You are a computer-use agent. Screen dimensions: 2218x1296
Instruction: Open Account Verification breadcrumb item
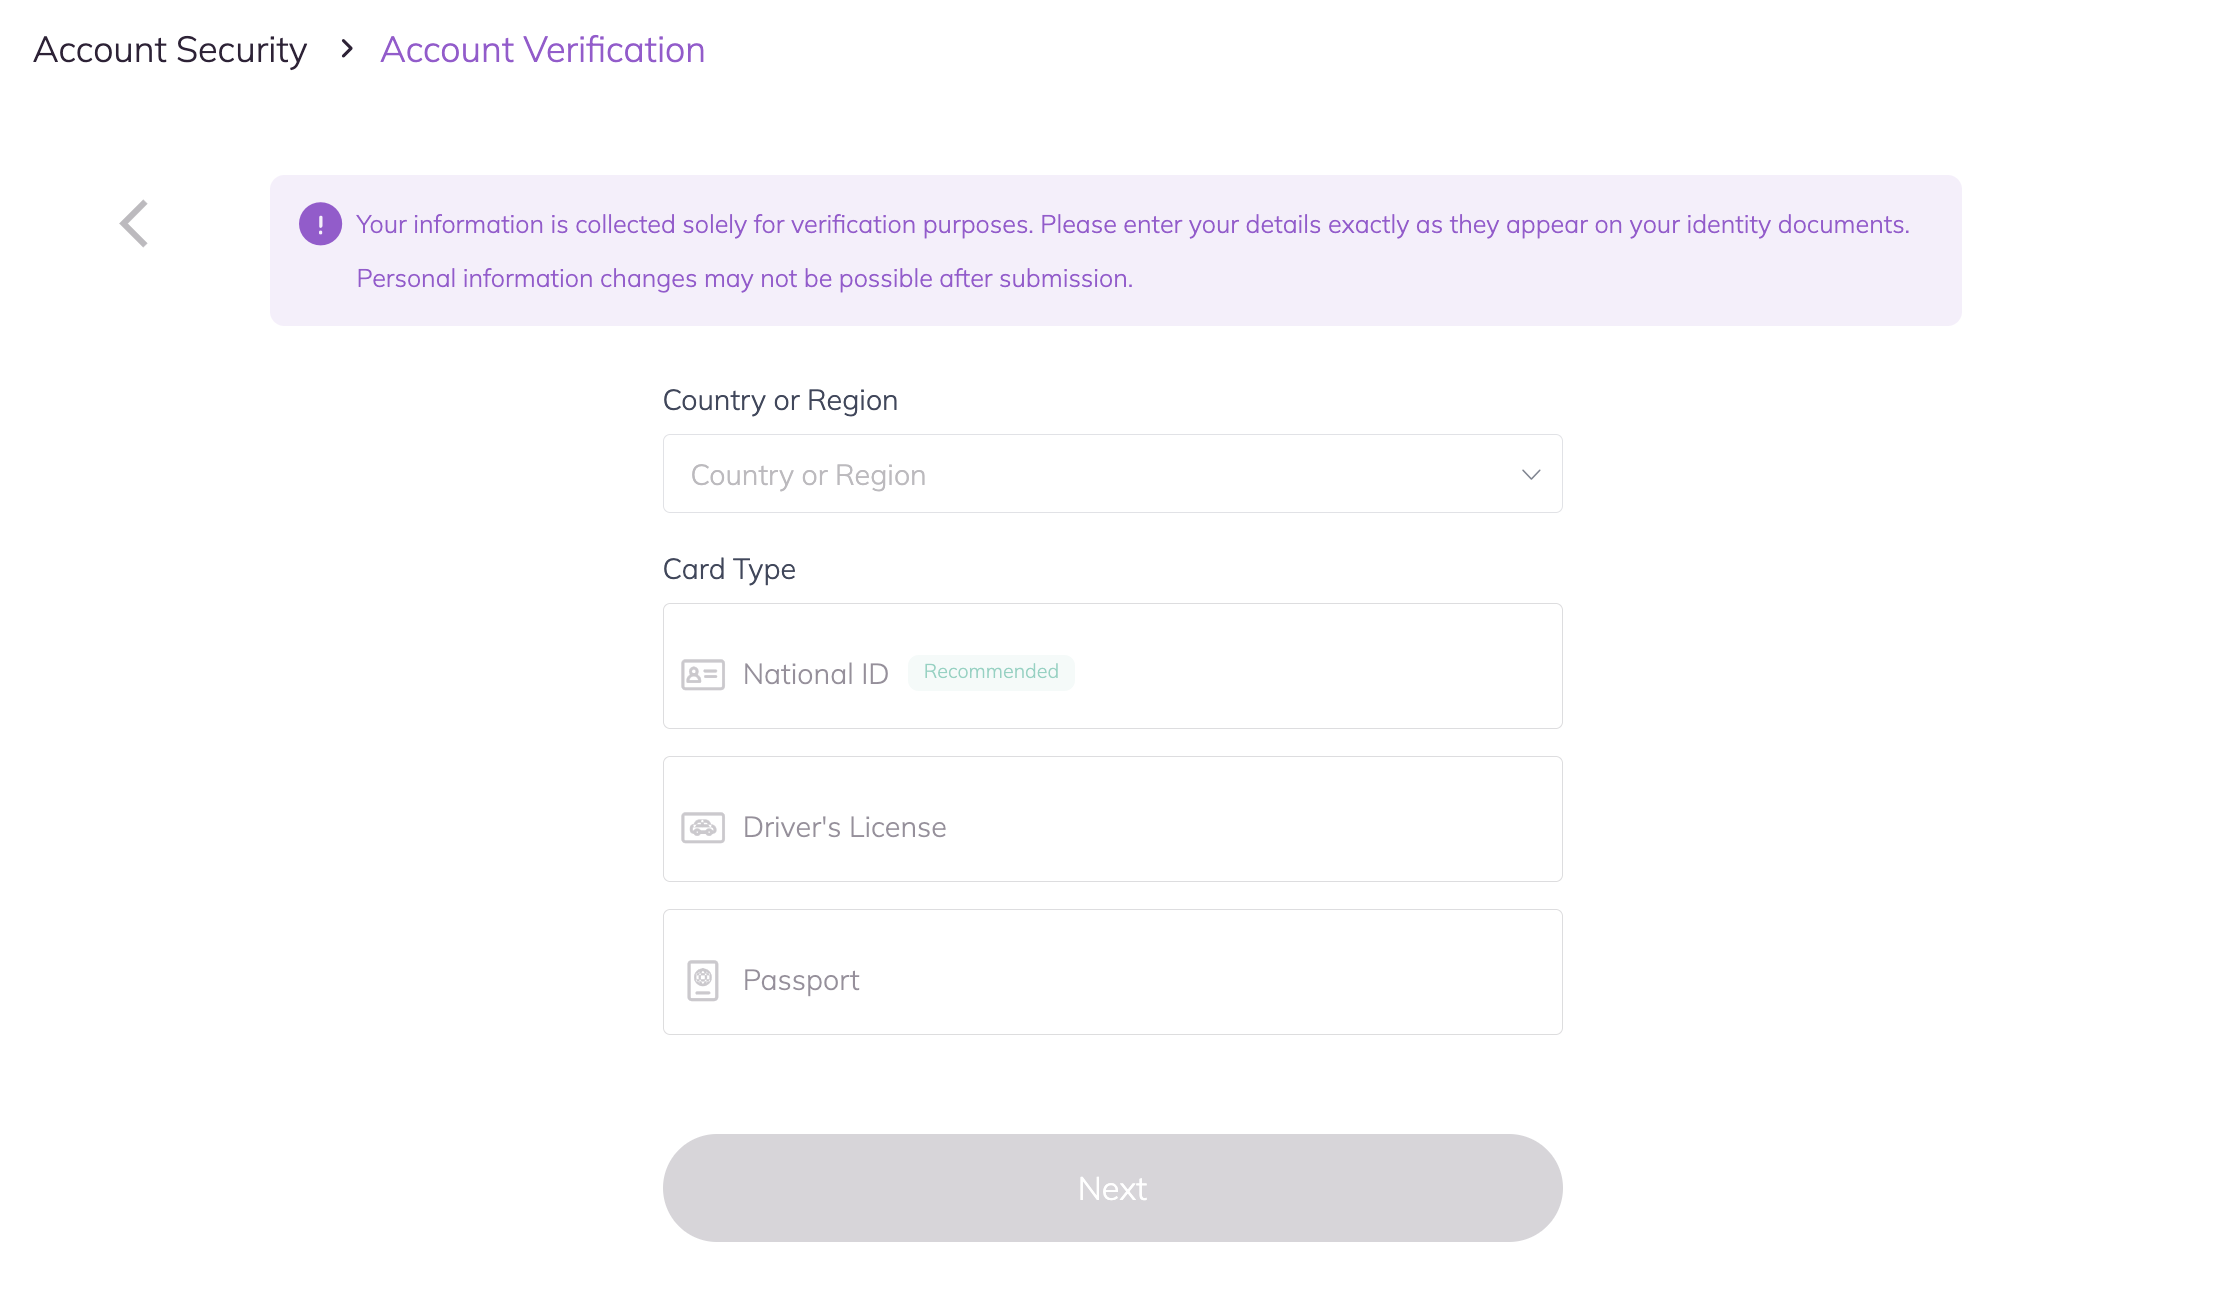click(x=542, y=50)
